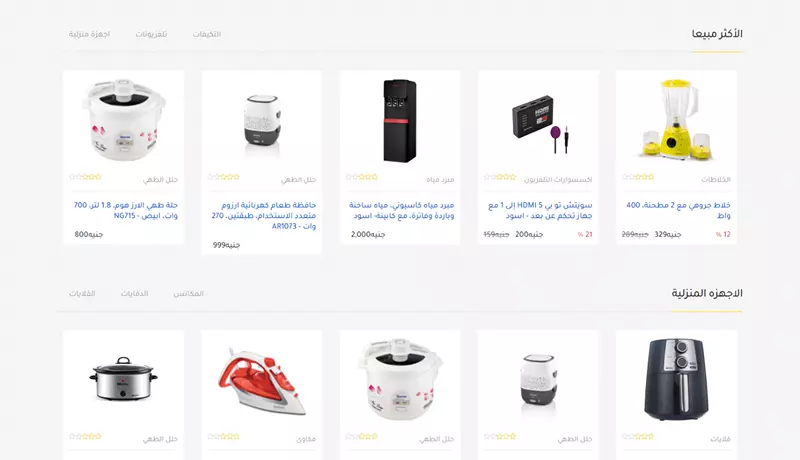The width and height of the screenshot is (800, 460).
Task: Open خلاط جروهي مع 2 مطحنة link
Action: (x=678, y=210)
